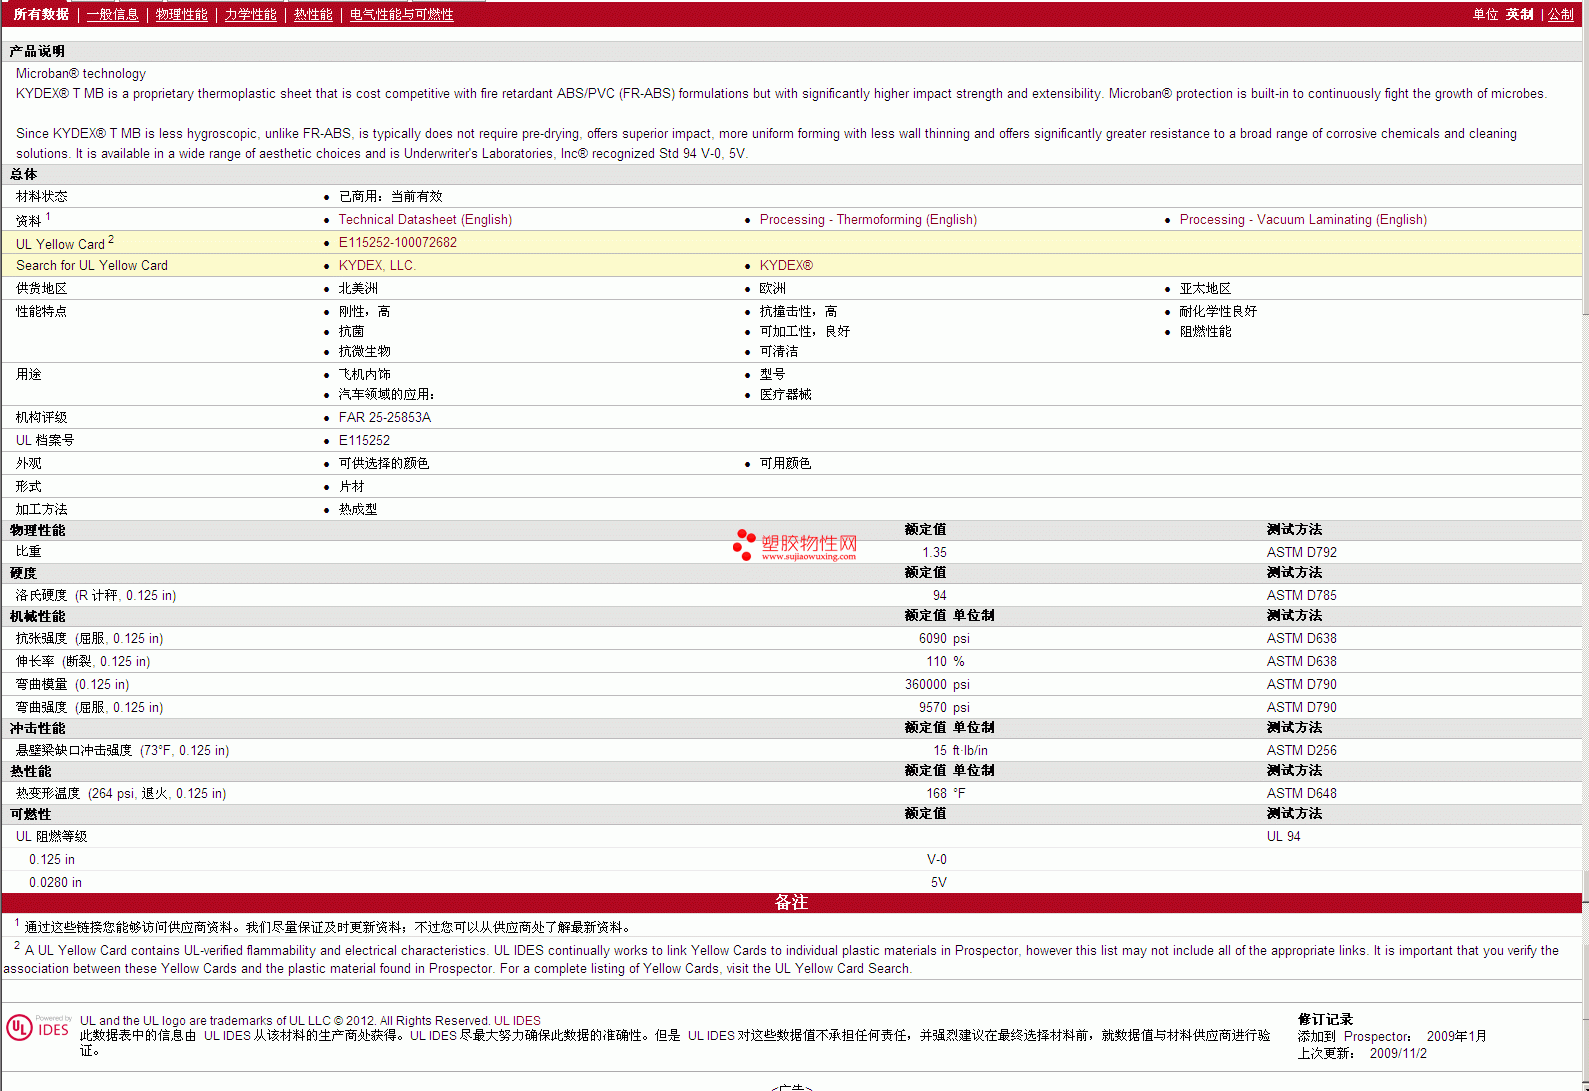Screen dimensions: 1589x1091
Task: Click heat deflection value 168 °F
Action: click(x=946, y=793)
